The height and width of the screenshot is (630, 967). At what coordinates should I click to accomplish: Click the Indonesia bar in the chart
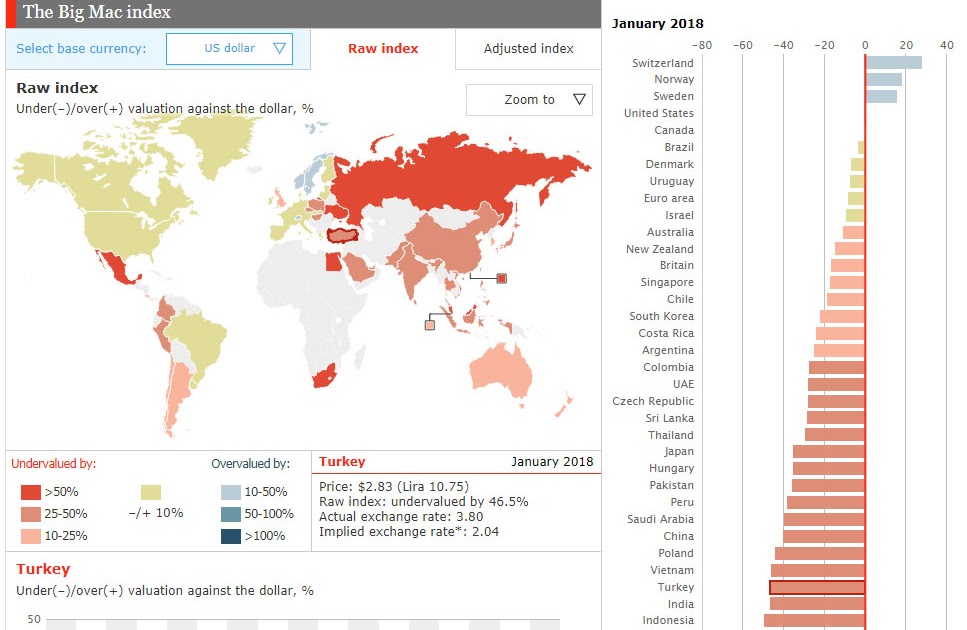[814, 621]
